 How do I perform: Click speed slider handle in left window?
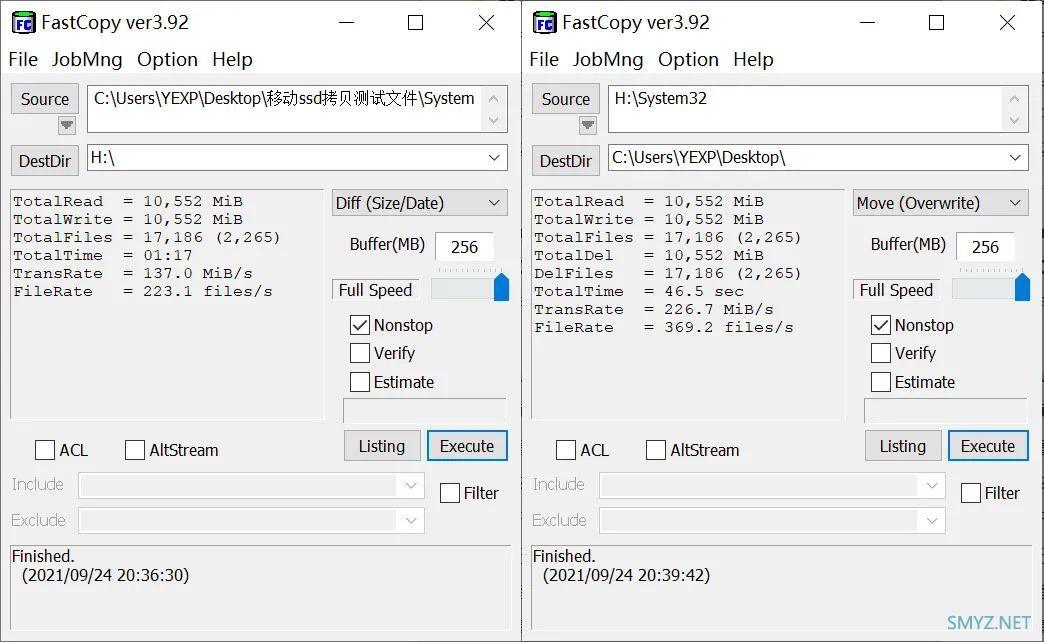[501, 287]
